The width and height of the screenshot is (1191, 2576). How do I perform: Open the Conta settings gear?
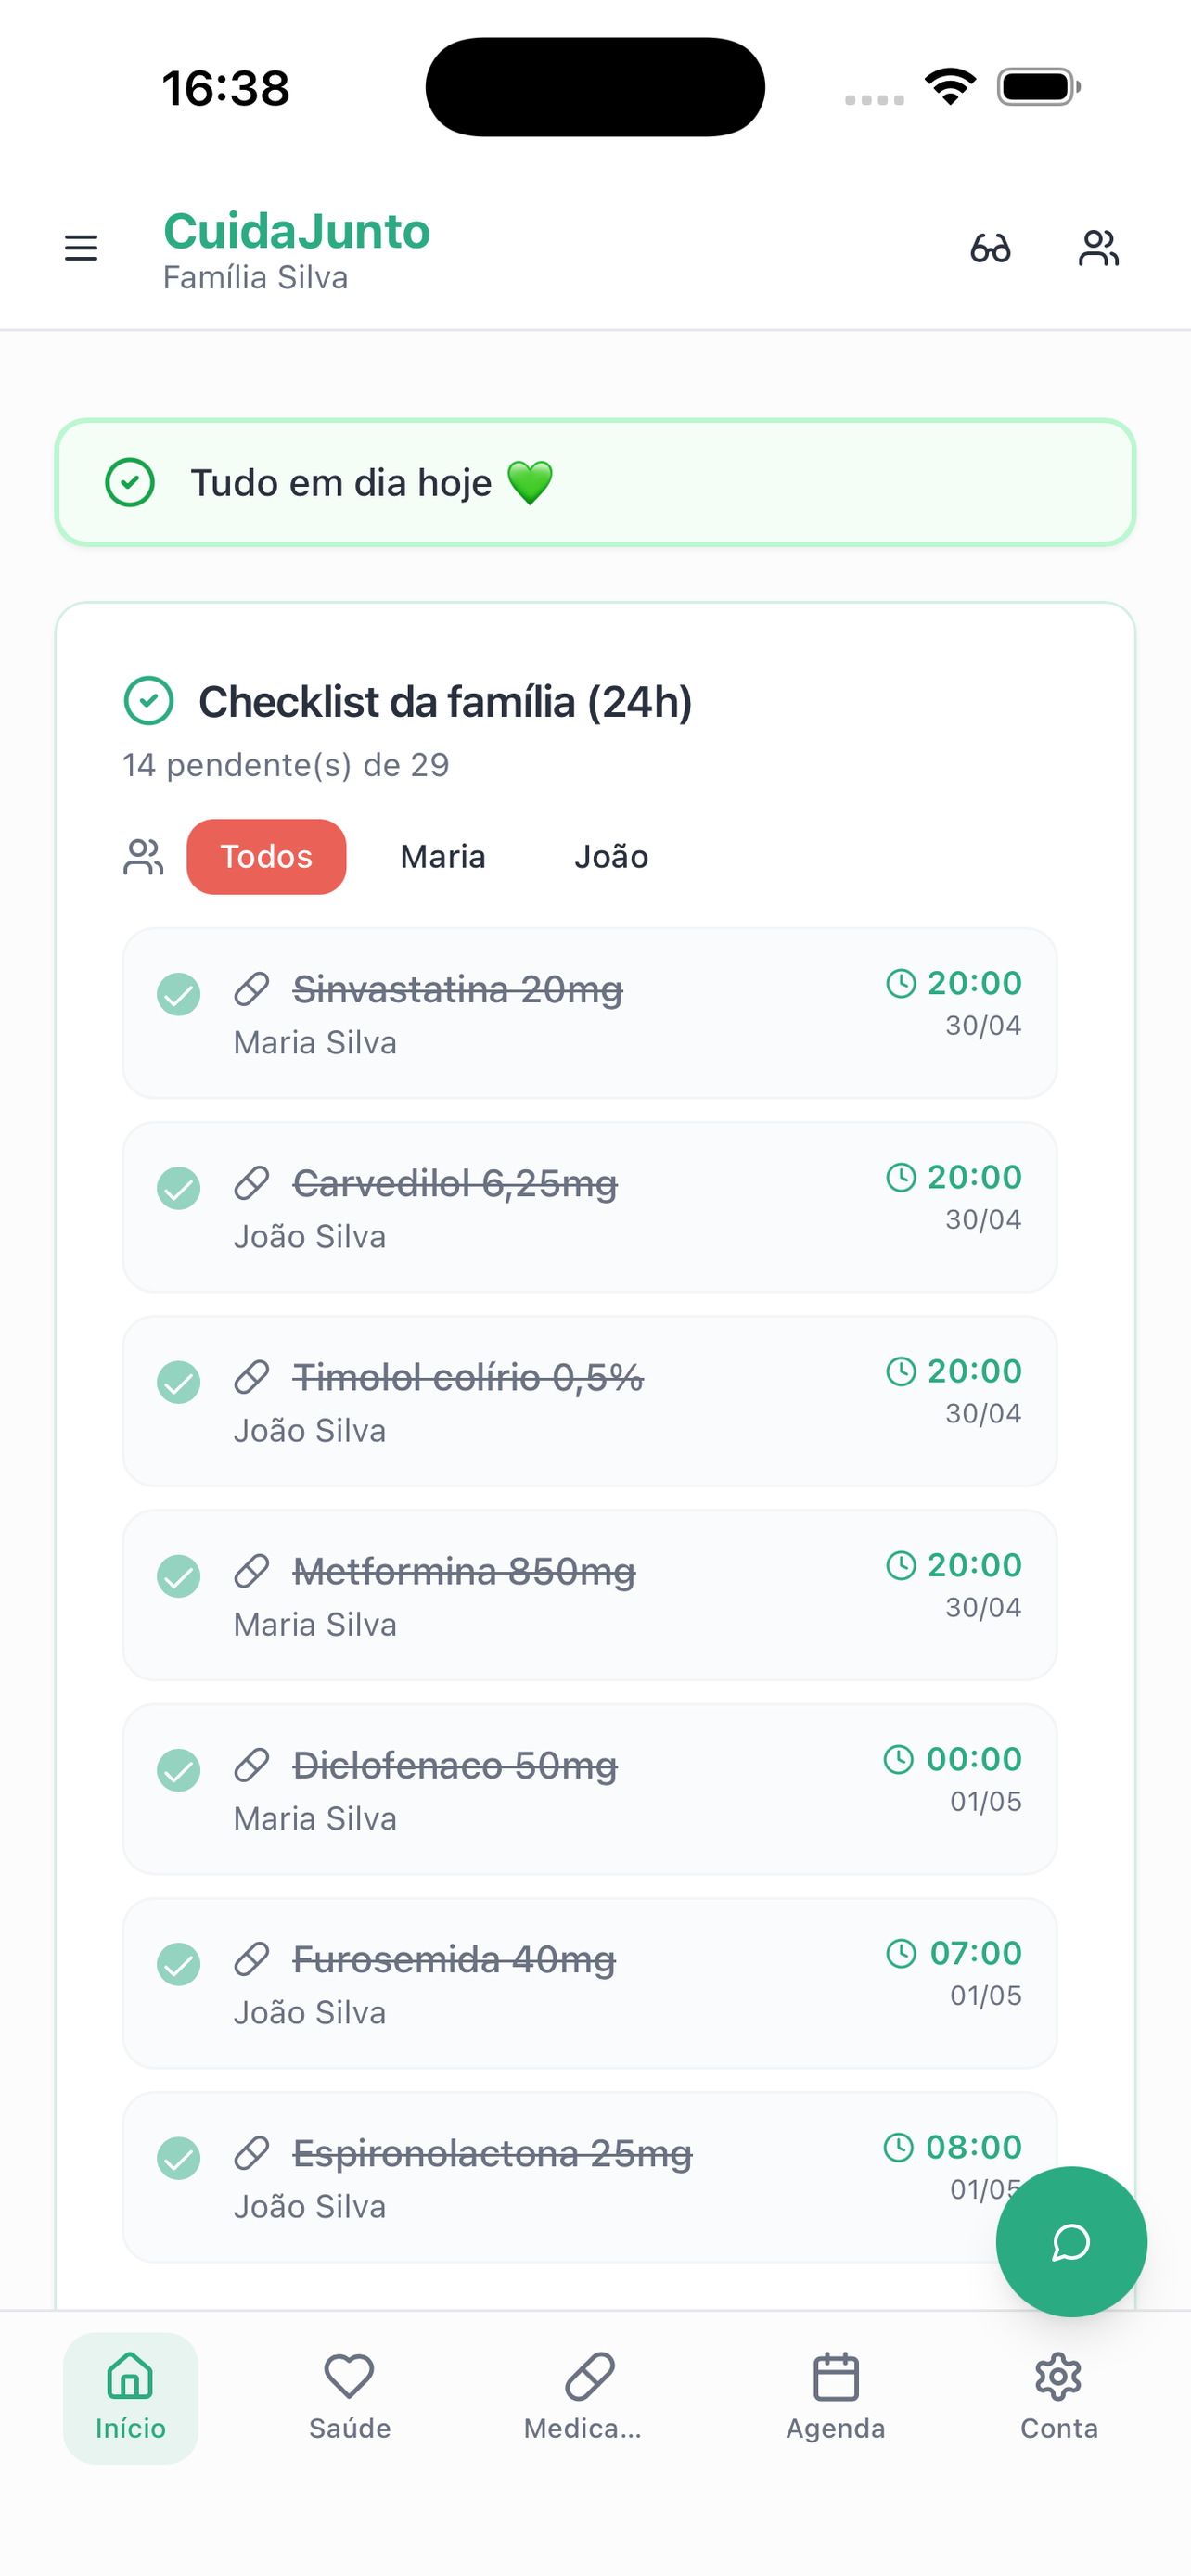1058,2397
